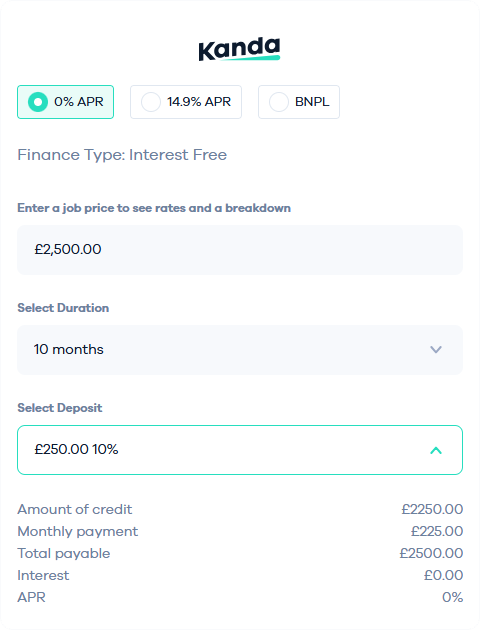Click the Kanda logo
Image resolution: width=480 pixels, height=630 pixels.
click(239, 49)
